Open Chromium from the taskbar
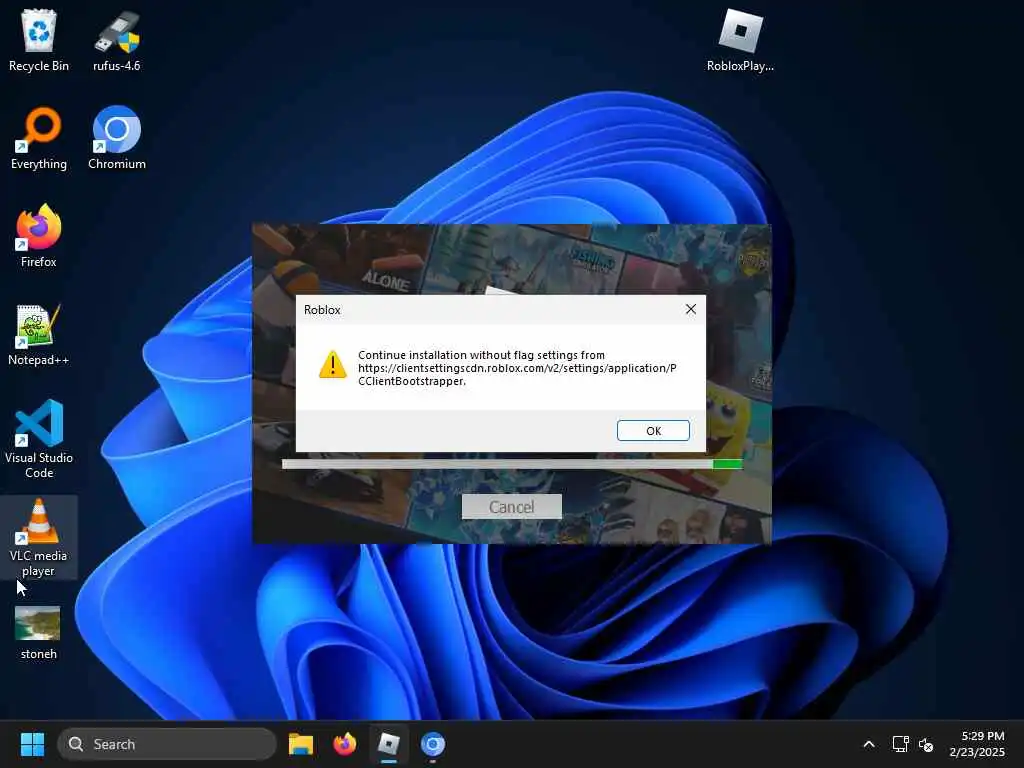Image resolution: width=1024 pixels, height=768 pixels. pyautogui.click(x=432, y=744)
